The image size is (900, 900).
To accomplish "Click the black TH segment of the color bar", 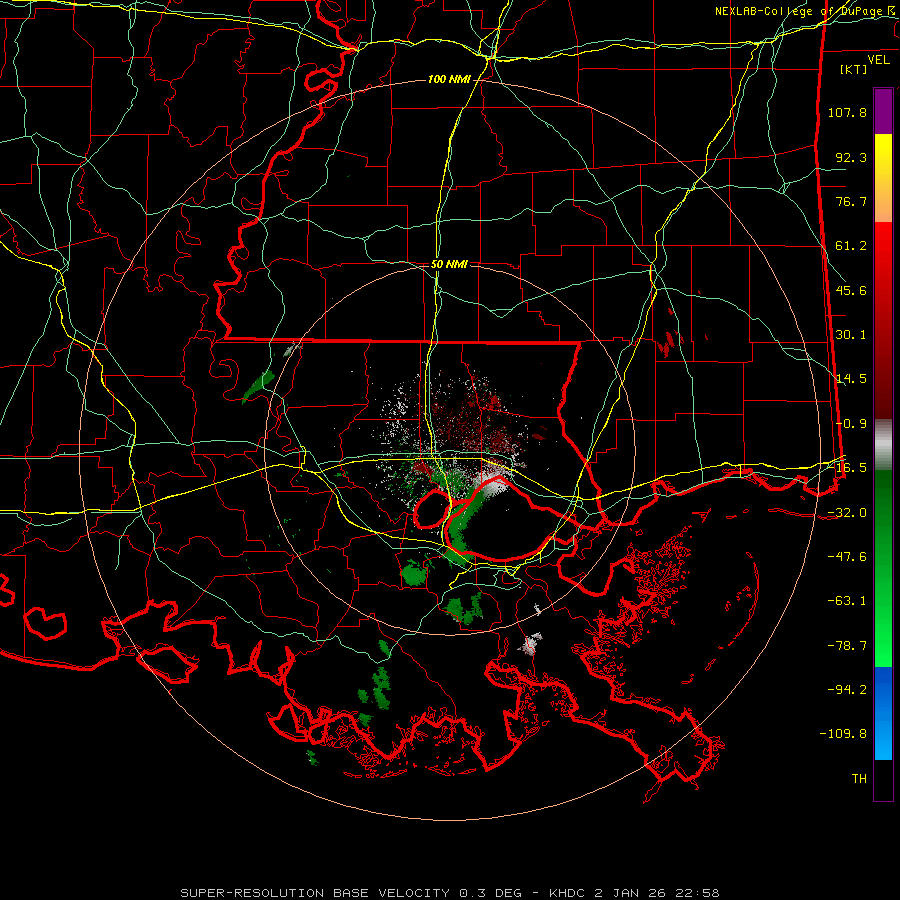I will pyautogui.click(x=883, y=780).
